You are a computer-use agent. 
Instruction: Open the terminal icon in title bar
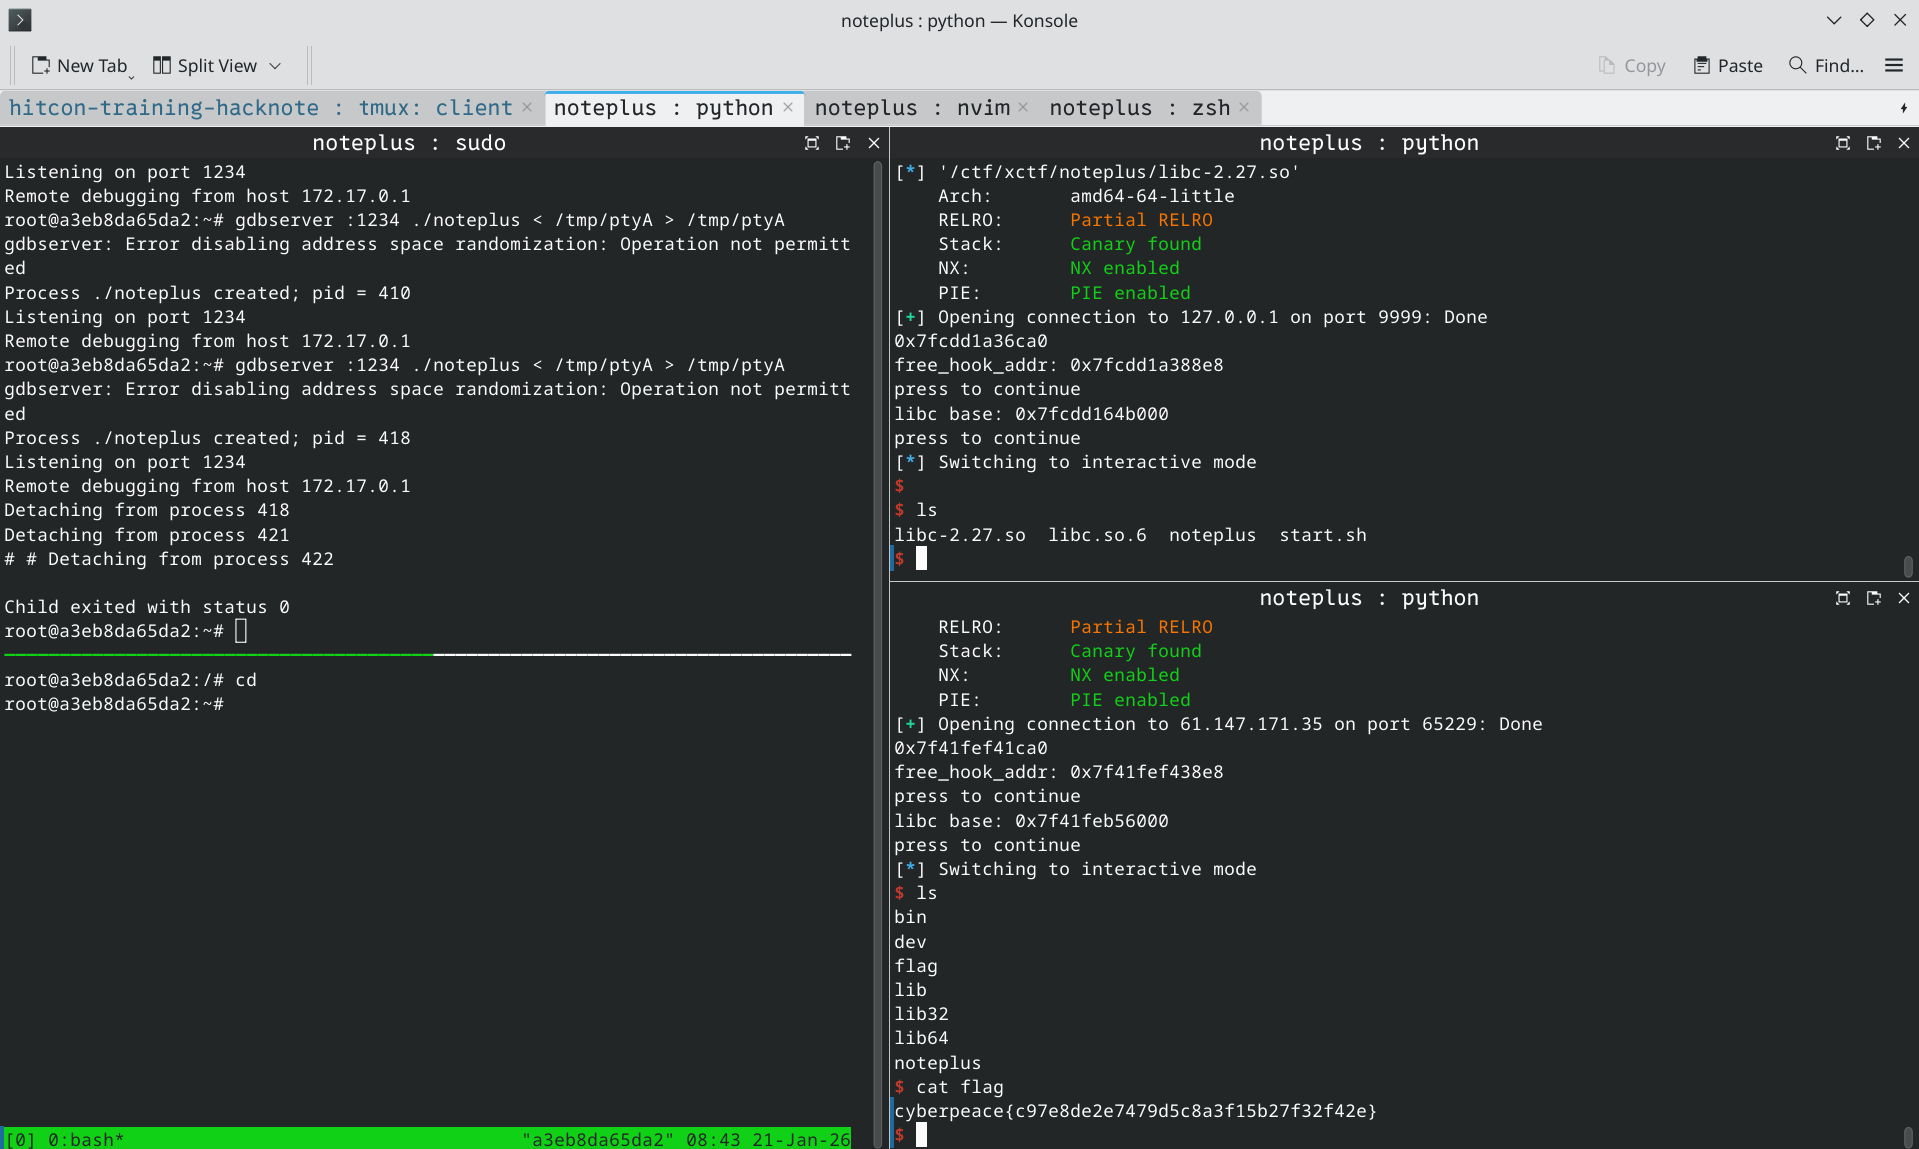[20, 20]
